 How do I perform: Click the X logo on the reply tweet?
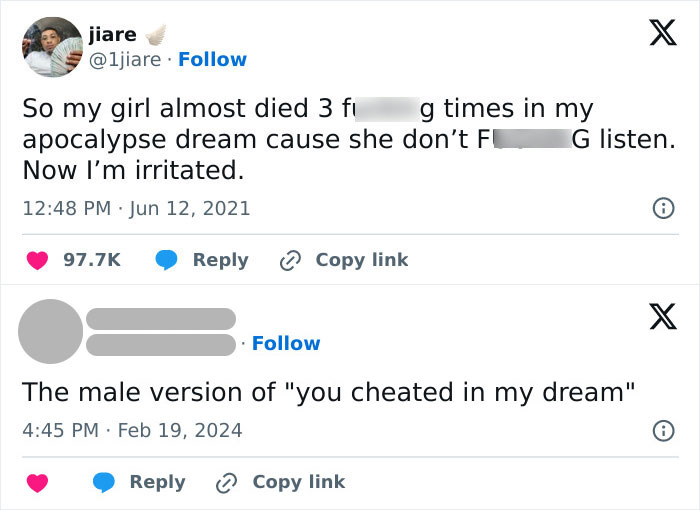(656, 316)
